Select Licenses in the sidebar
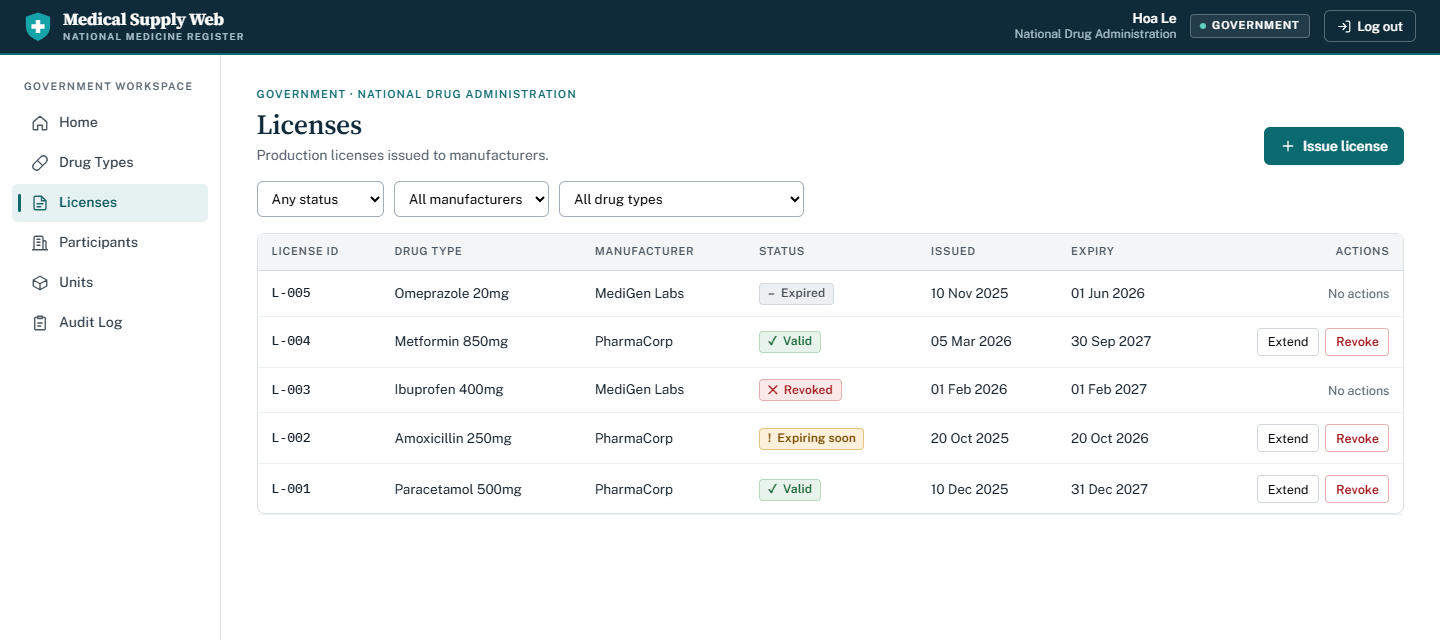Viewport: 1440px width, 640px height. pos(110,202)
